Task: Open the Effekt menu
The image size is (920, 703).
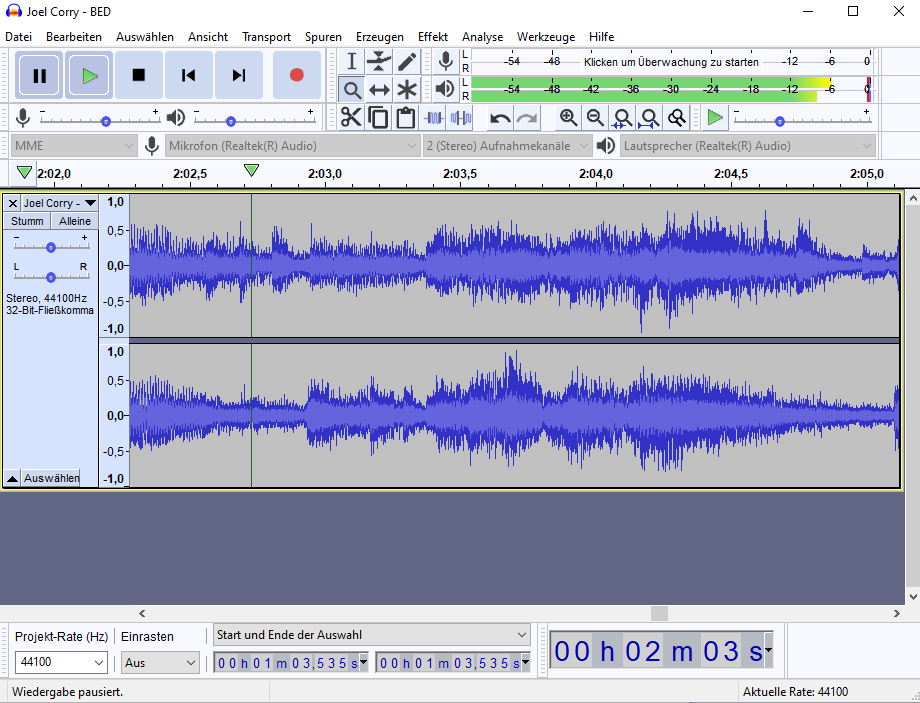Action: click(x=432, y=36)
